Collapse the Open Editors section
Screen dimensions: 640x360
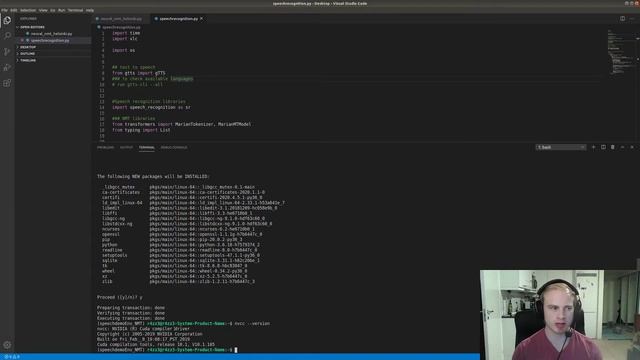(x=33, y=27)
